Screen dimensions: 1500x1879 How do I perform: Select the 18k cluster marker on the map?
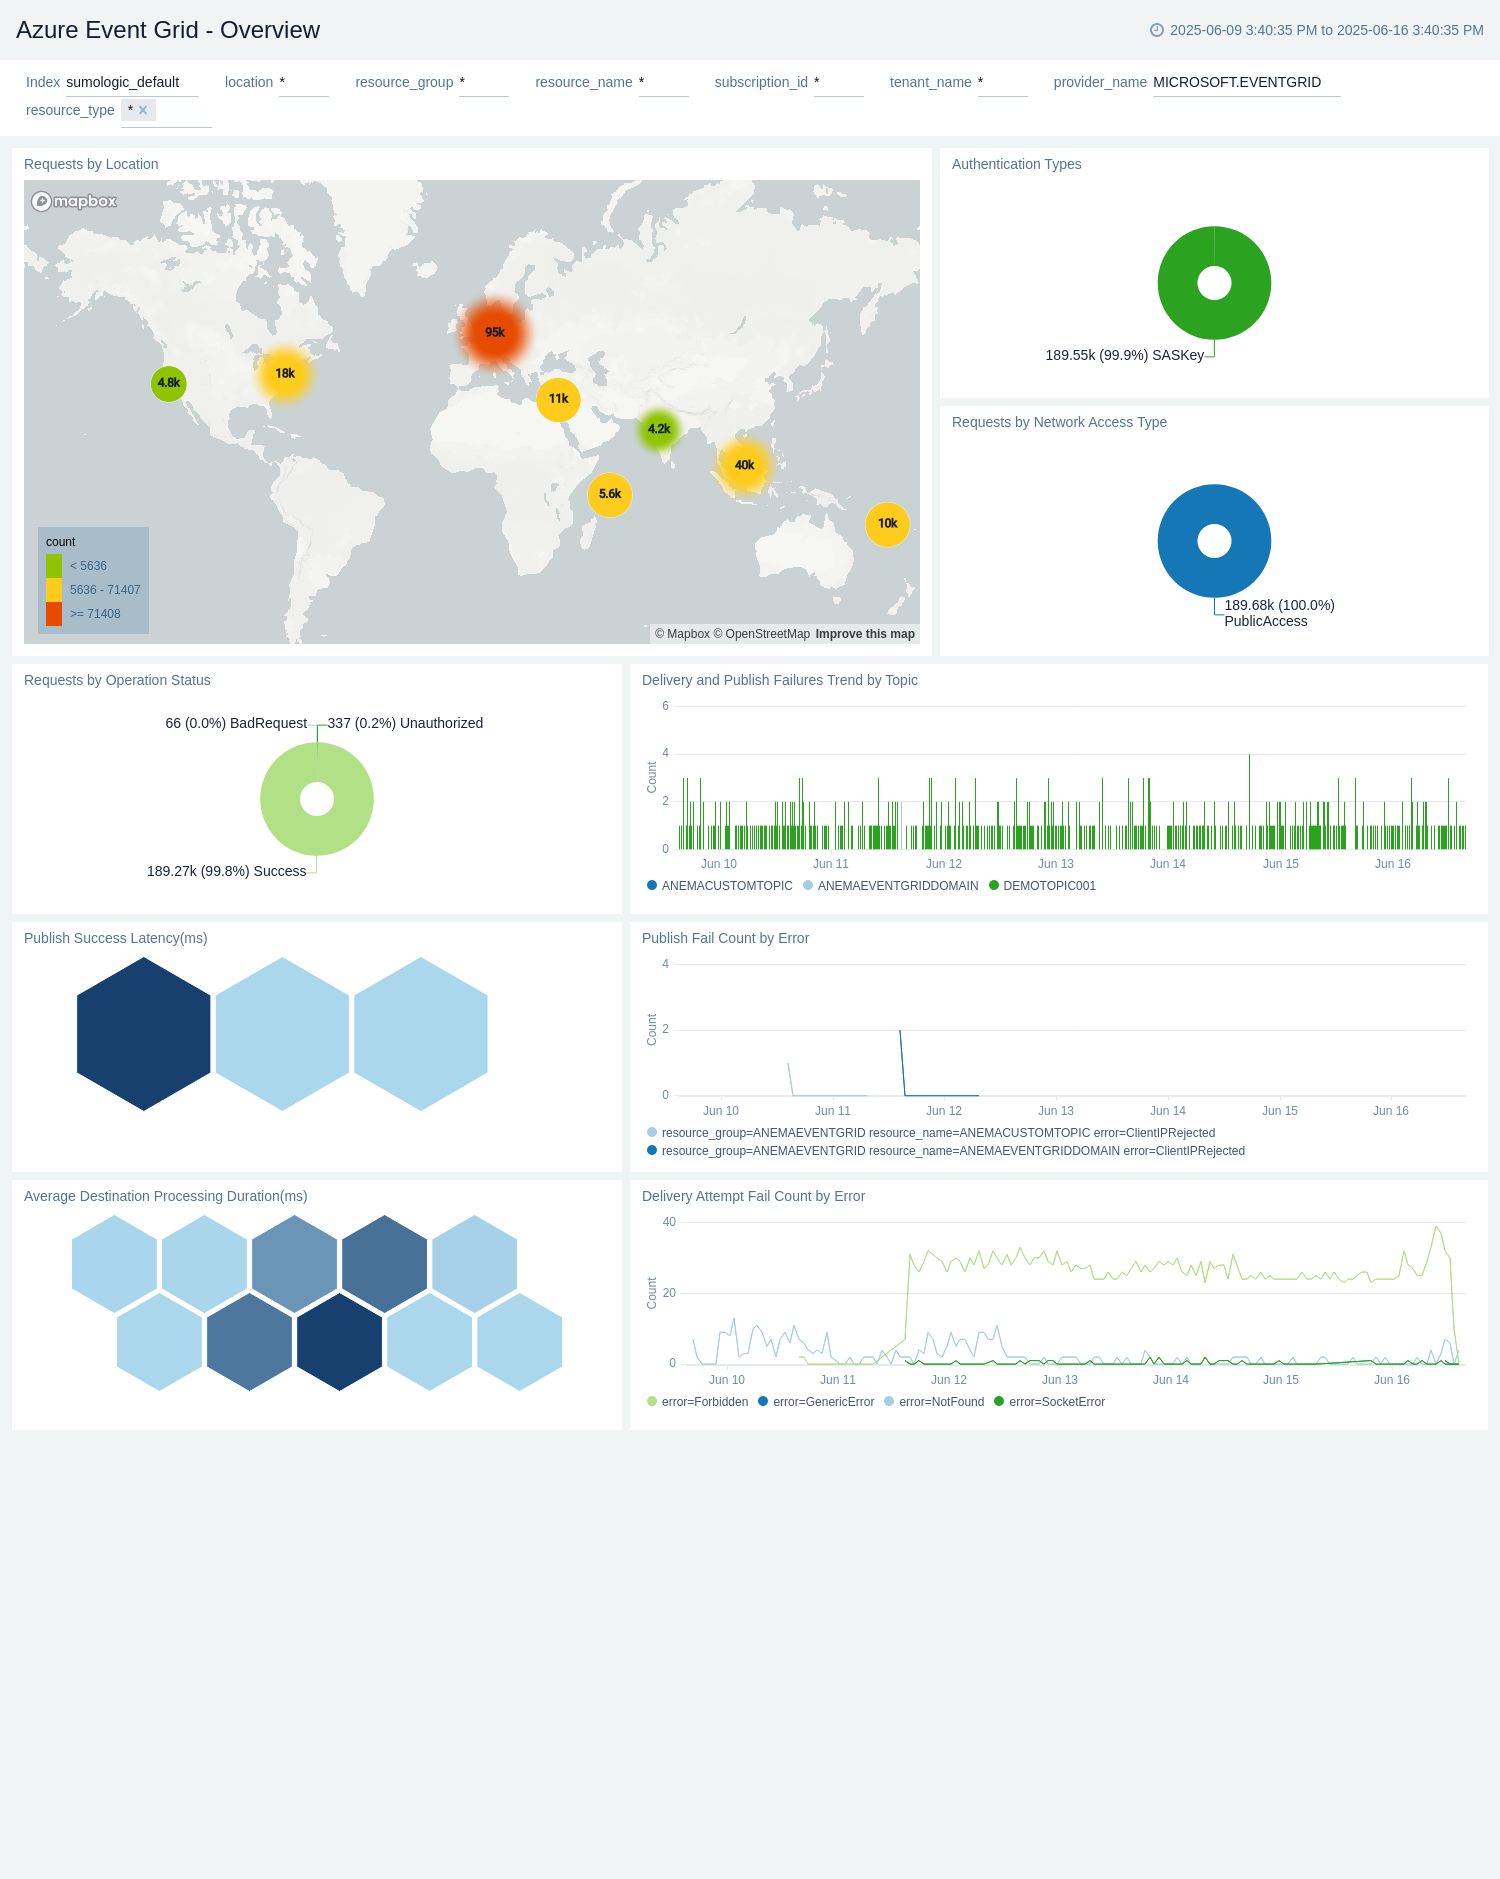pos(285,373)
